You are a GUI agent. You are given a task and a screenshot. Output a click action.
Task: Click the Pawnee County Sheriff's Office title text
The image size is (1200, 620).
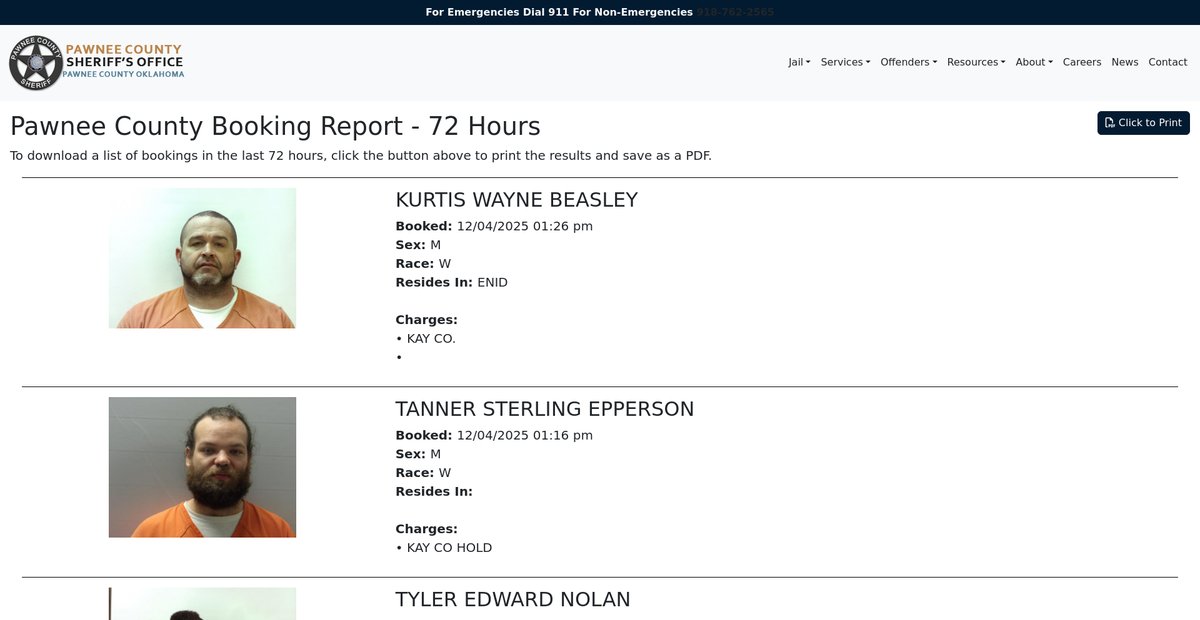(x=125, y=61)
